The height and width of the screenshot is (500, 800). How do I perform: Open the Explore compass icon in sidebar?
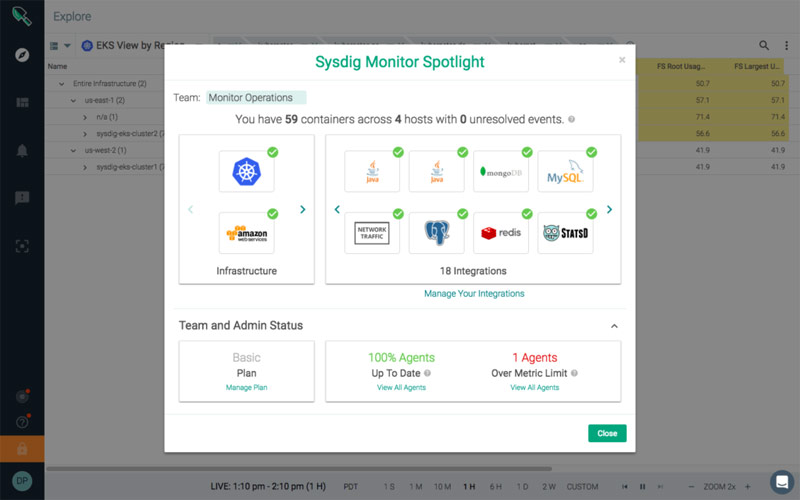coord(22,55)
